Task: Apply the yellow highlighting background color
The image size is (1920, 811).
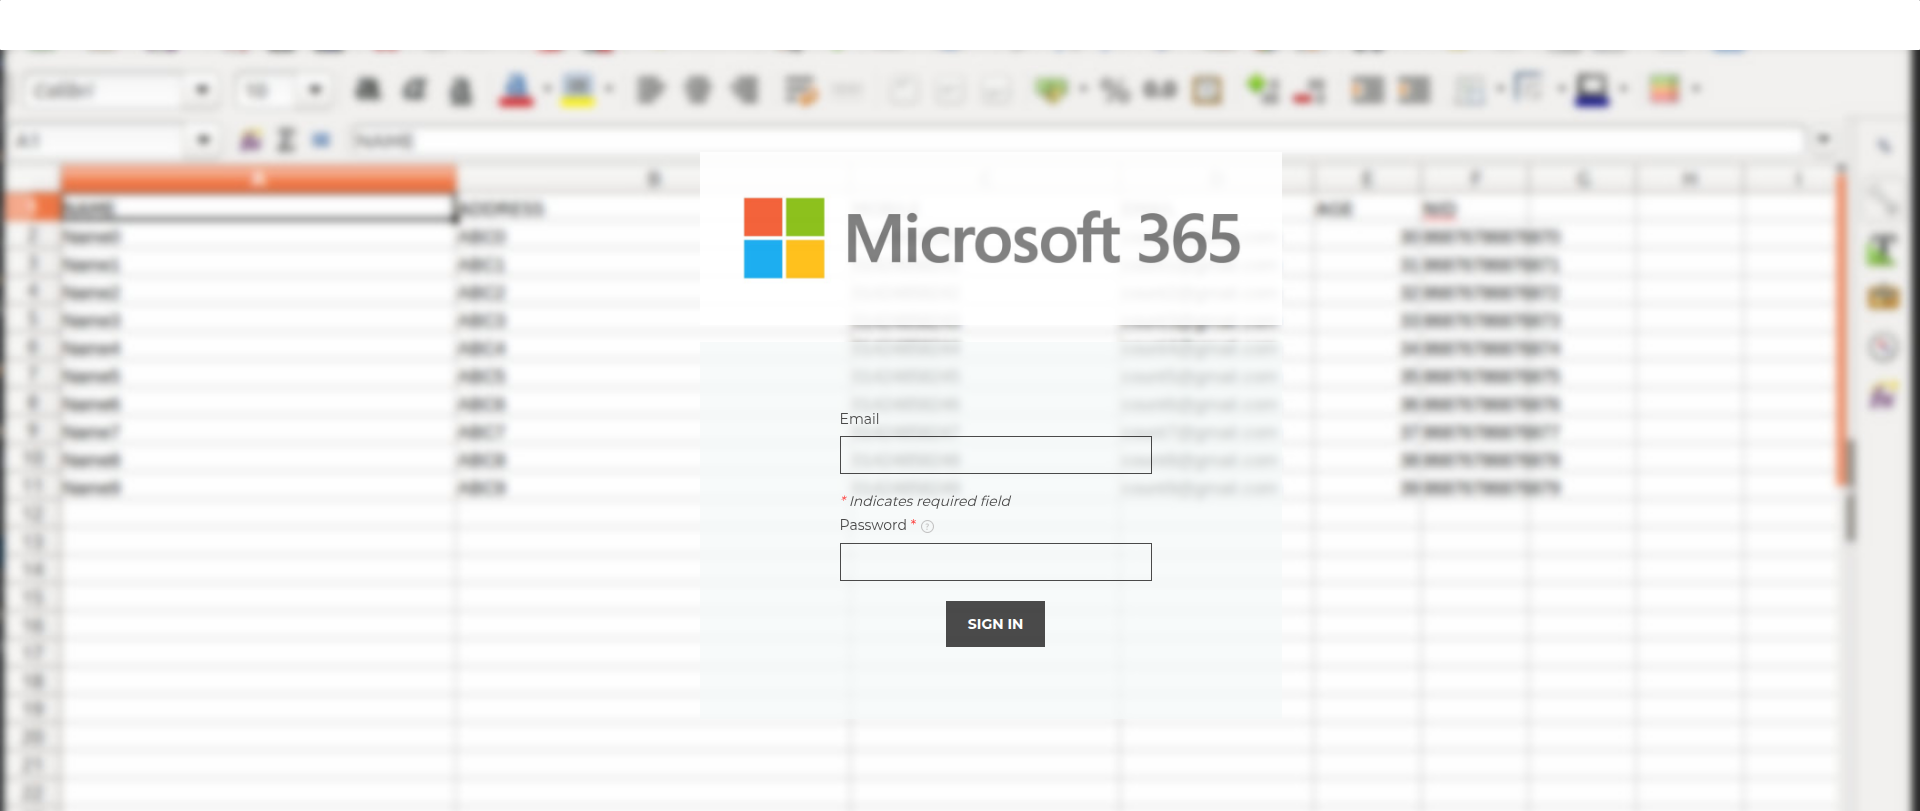Action: pos(578,90)
